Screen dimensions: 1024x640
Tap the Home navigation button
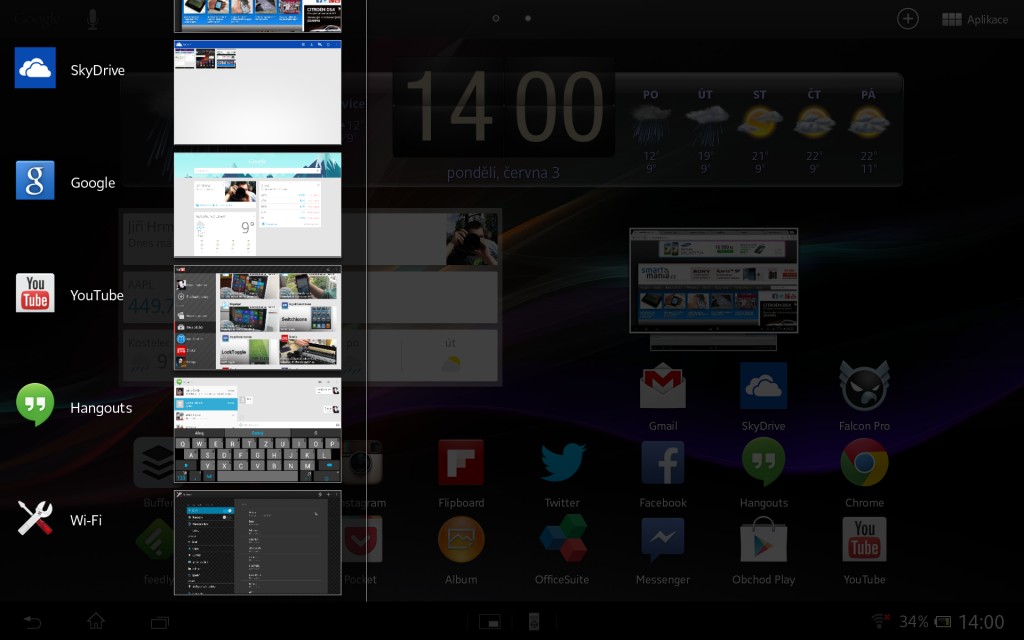(96, 621)
